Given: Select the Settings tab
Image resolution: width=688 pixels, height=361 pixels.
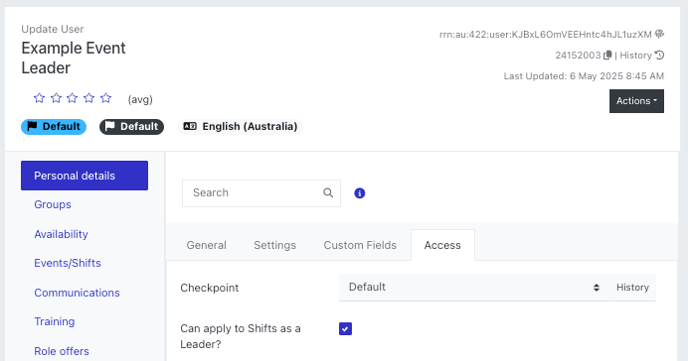Looking at the screenshot, I should click(x=275, y=245).
